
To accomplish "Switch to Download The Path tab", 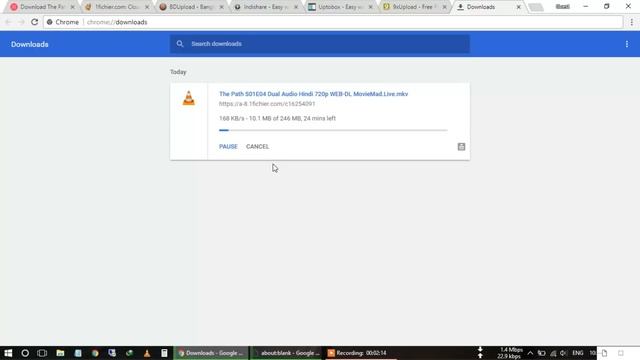I will tap(42, 7).
